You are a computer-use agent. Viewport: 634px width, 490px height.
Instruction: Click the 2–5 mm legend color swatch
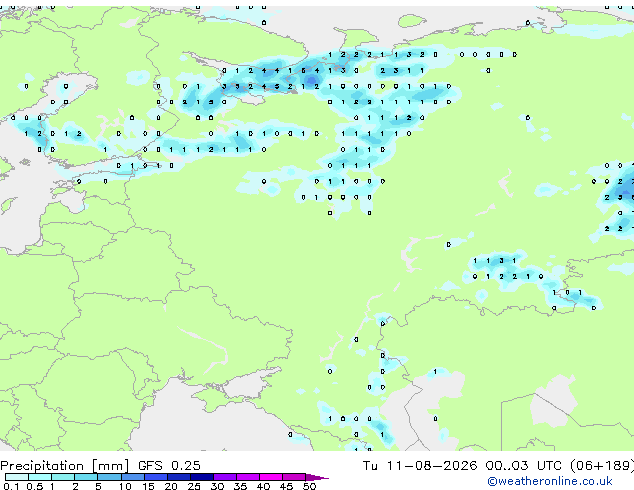(x=86, y=477)
